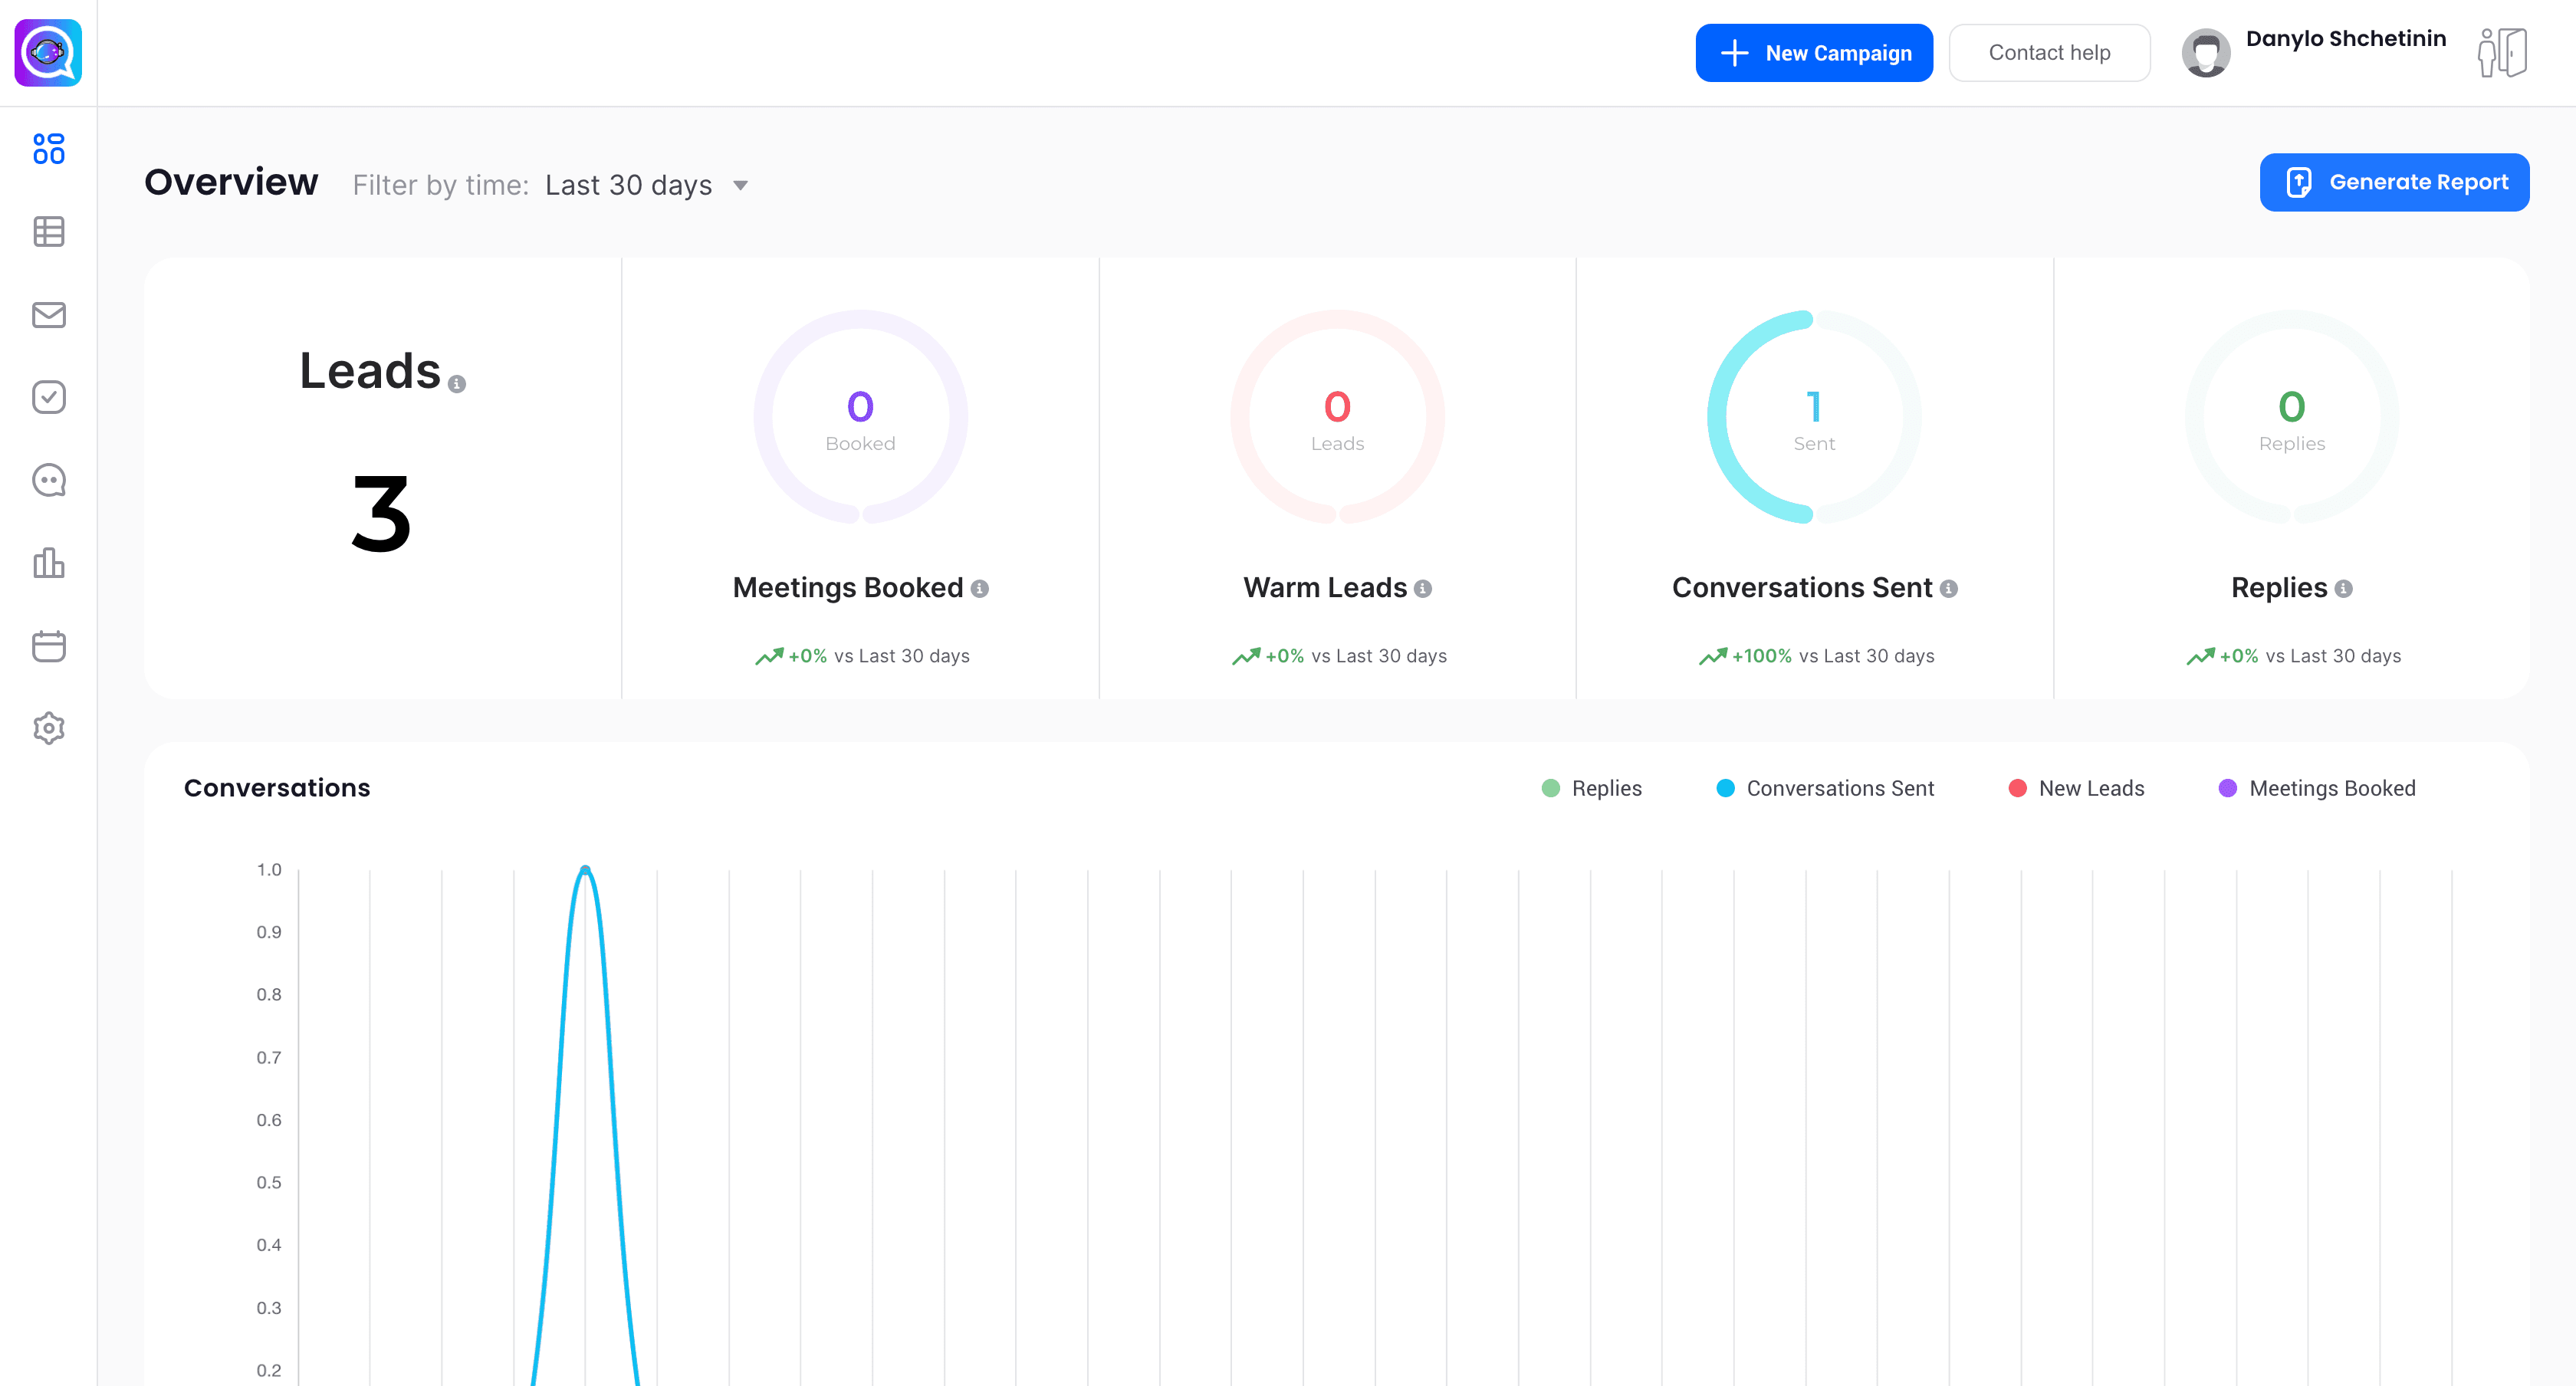
Task: Open the settings gear sidebar icon
Action: pyautogui.click(x=48, y=728)
